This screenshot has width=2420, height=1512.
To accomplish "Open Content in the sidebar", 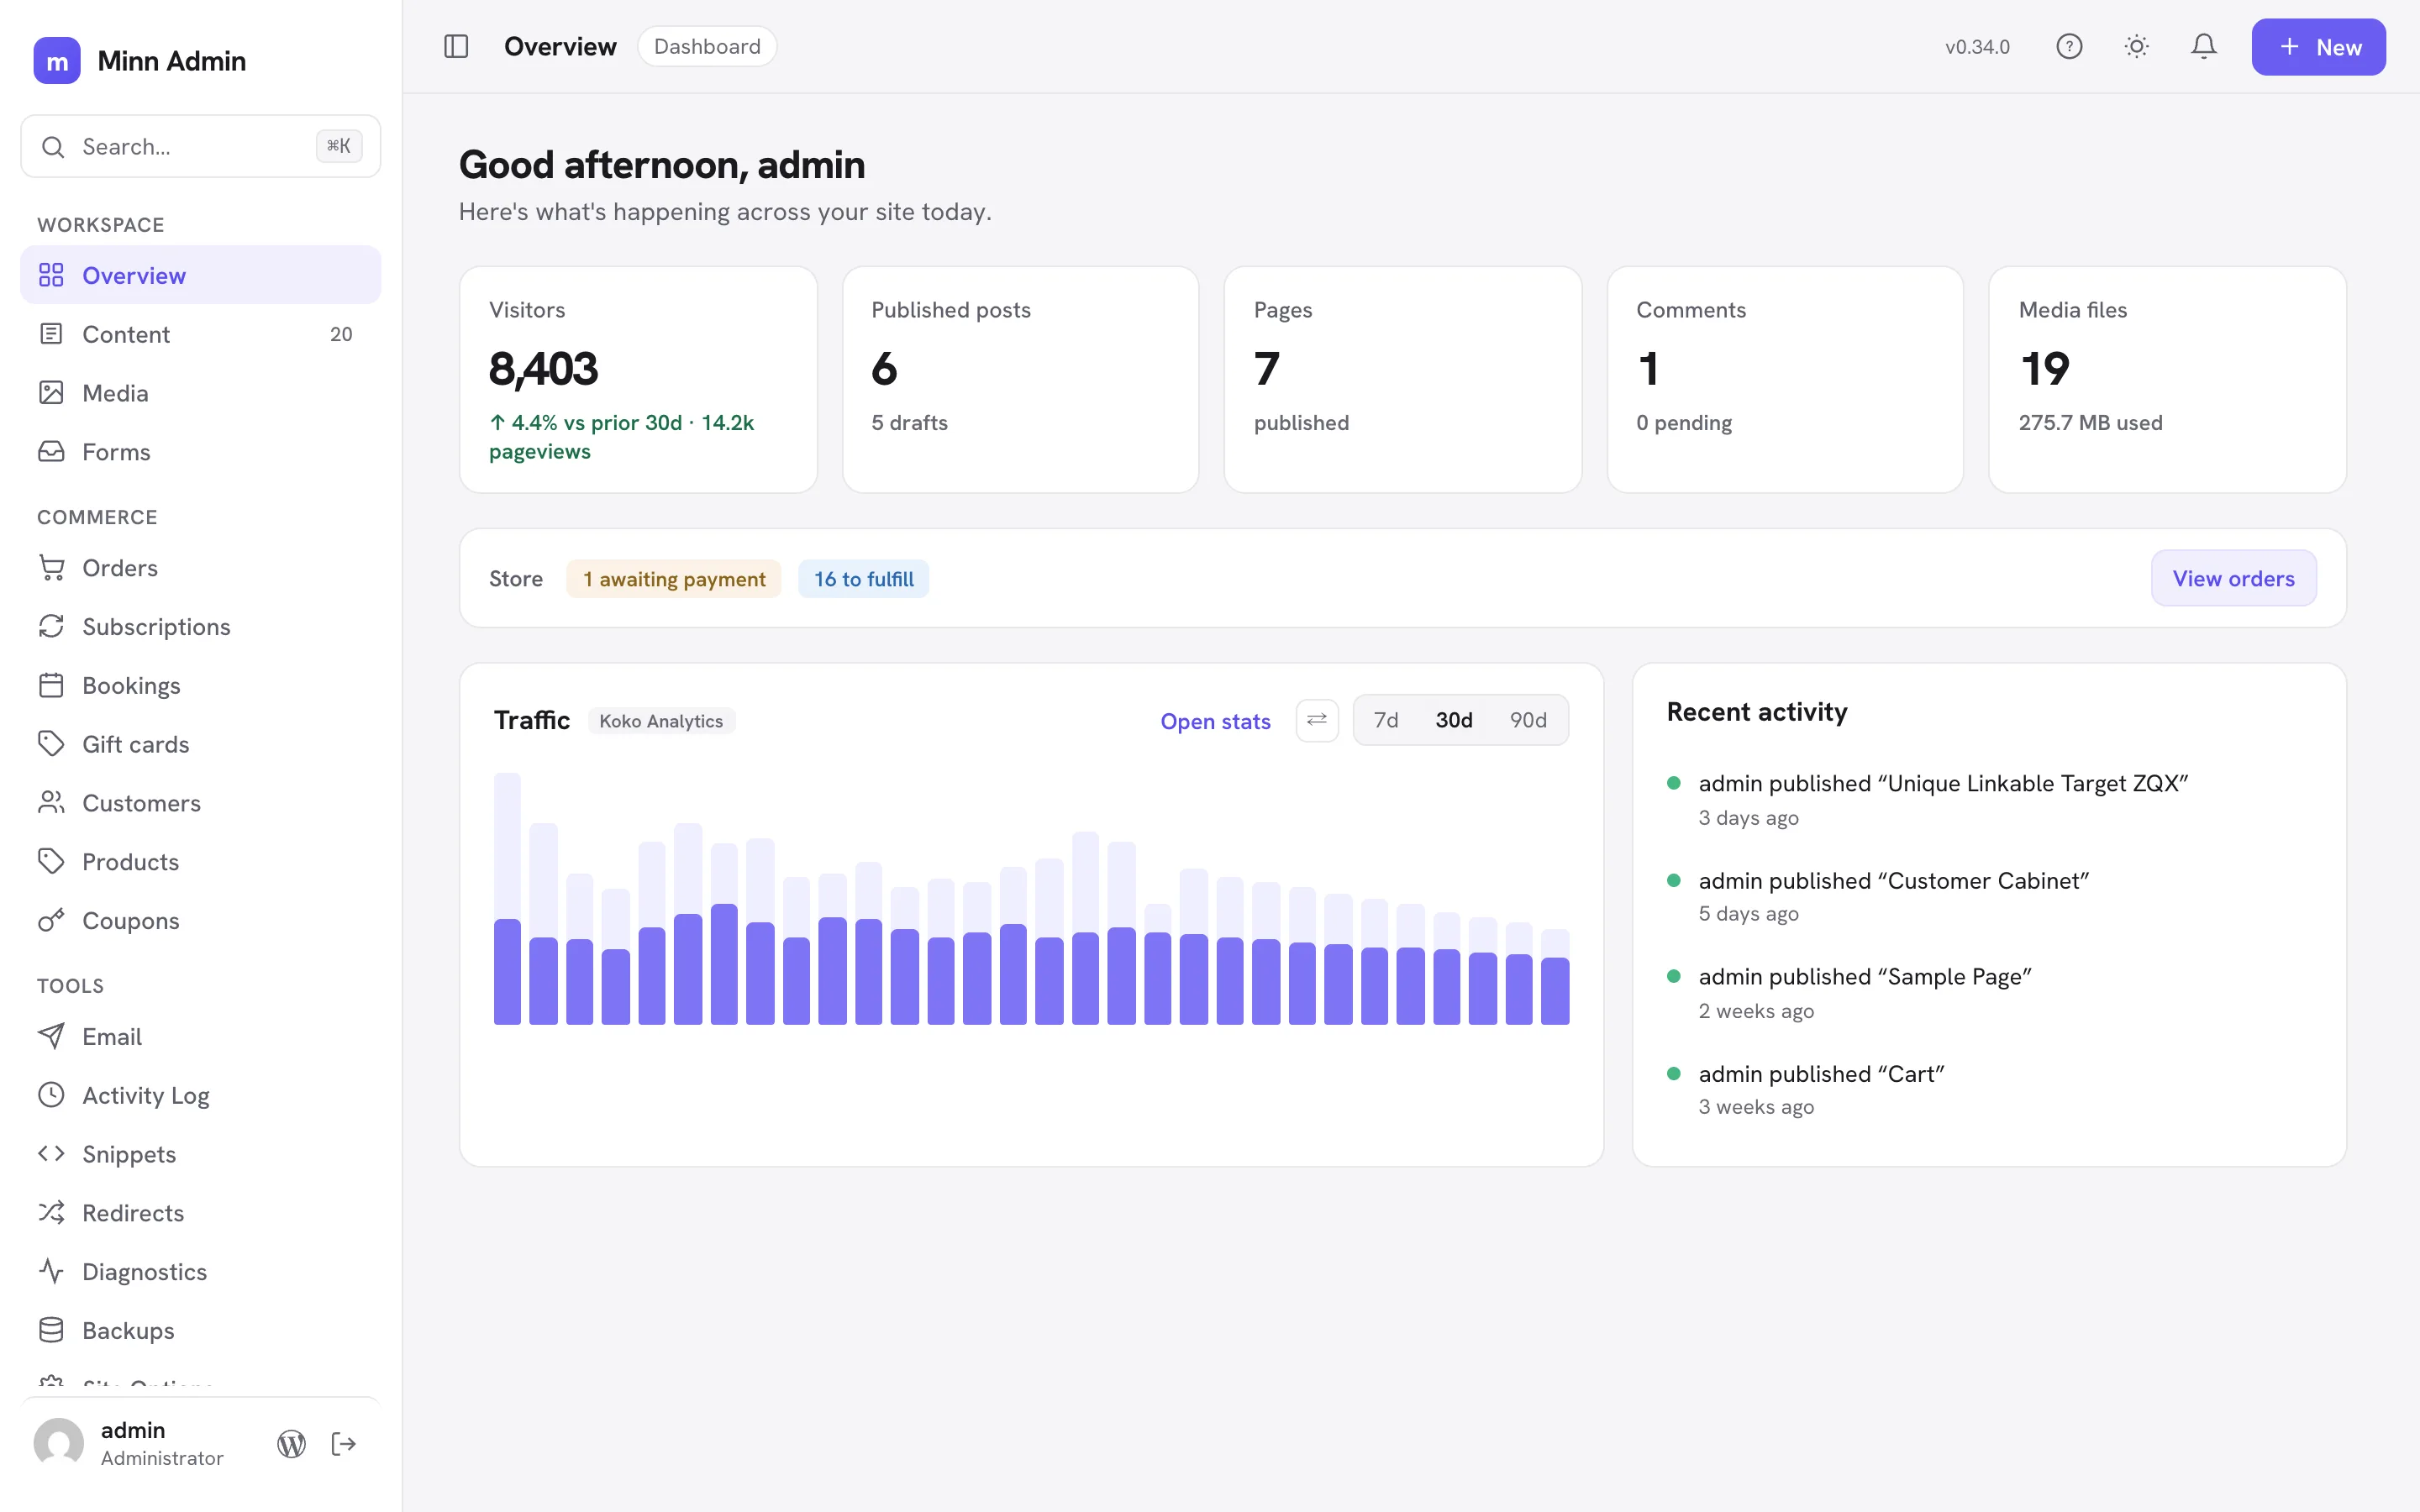I will (x=201, y=334).
